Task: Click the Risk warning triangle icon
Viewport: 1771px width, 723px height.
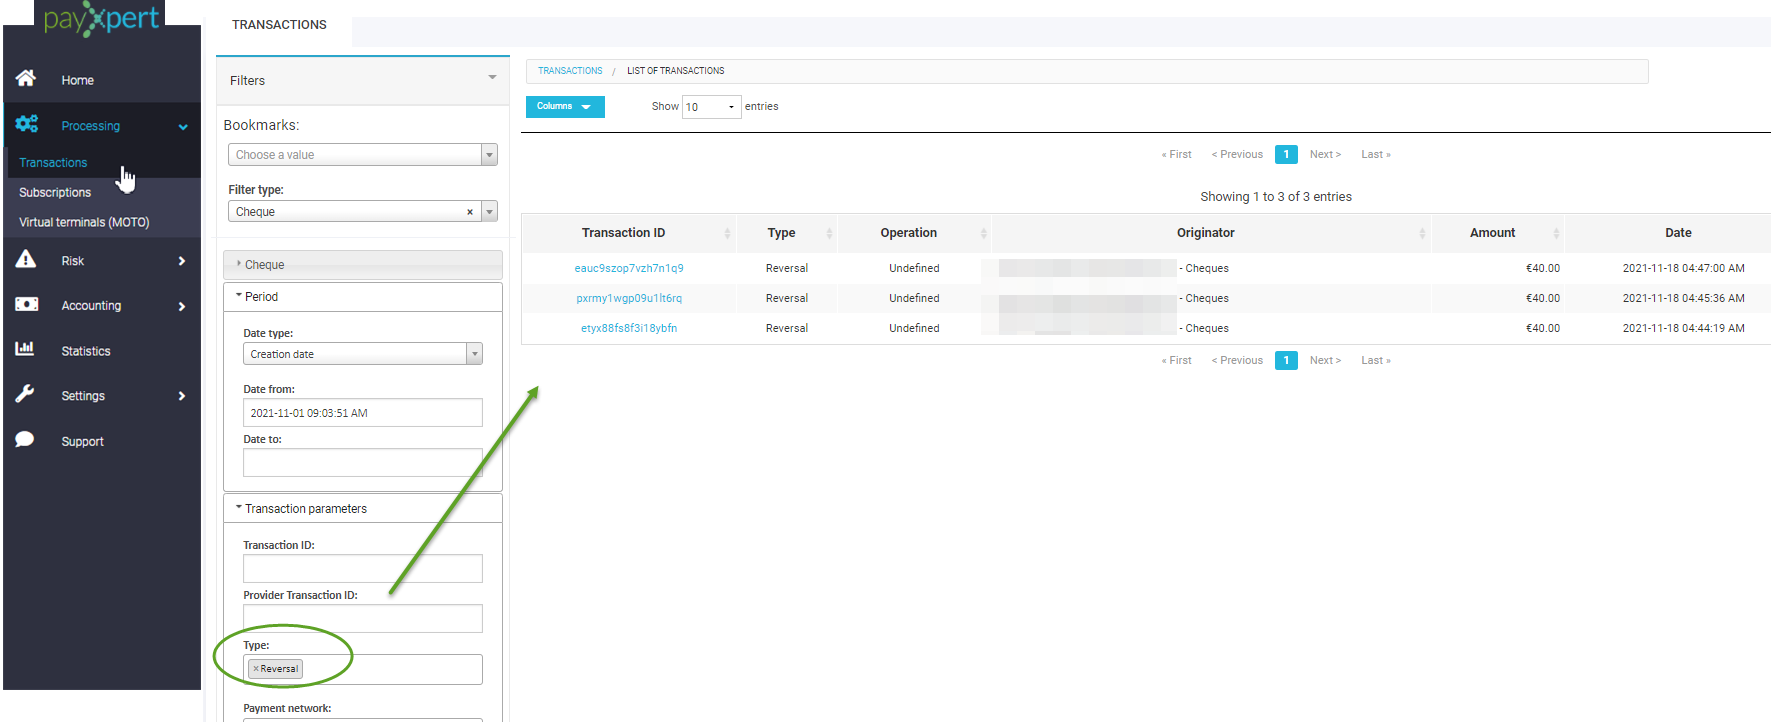Action: point(26,260)
